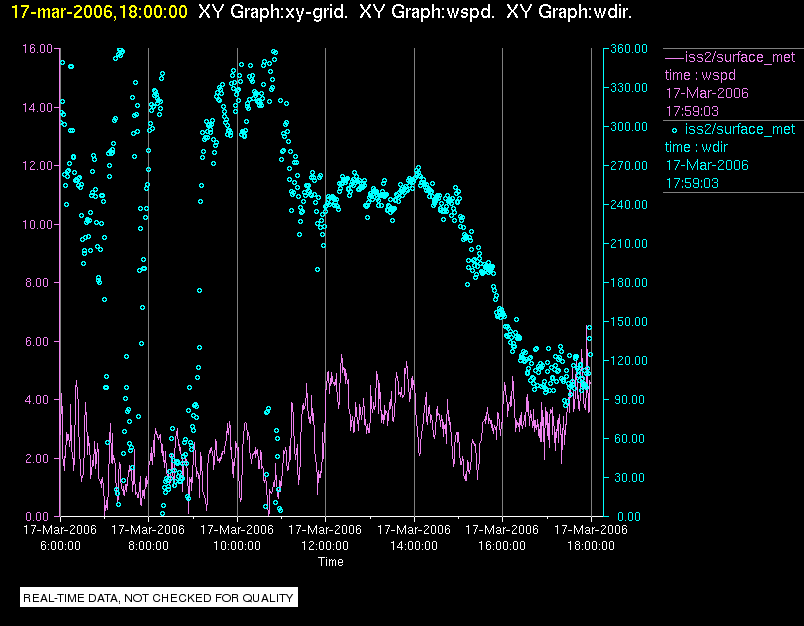Click the 270.00 wind direction axis label

(x=629, y=166)
